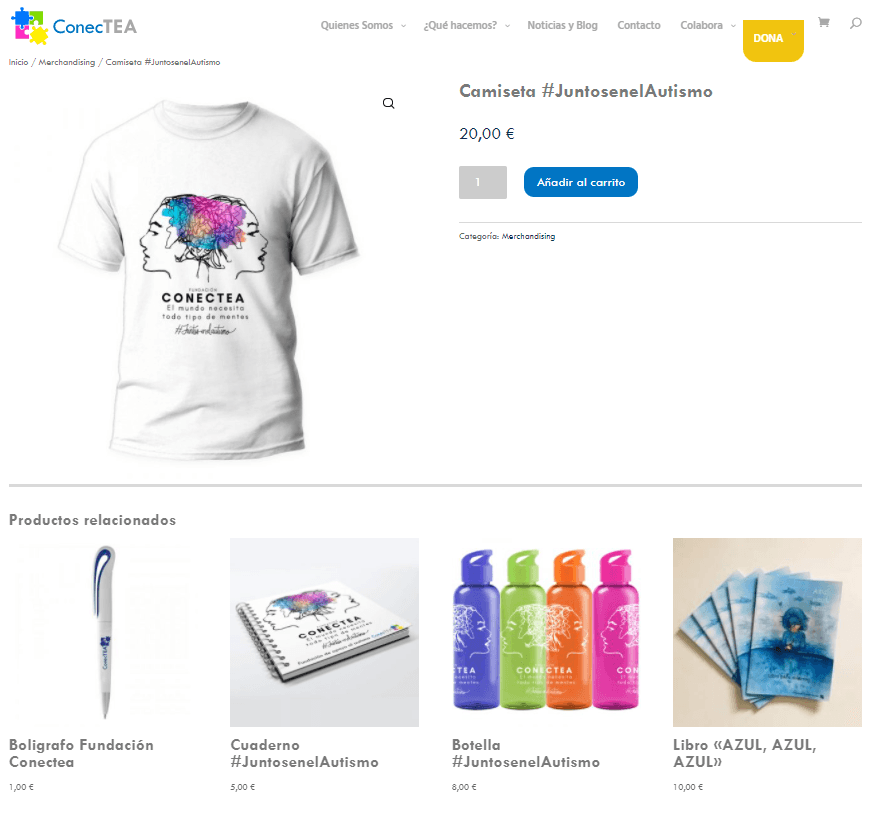Zoom product image with magnifier icon
Image resolution: width=891 pixels, height=818 pixels.
point(388,103)
